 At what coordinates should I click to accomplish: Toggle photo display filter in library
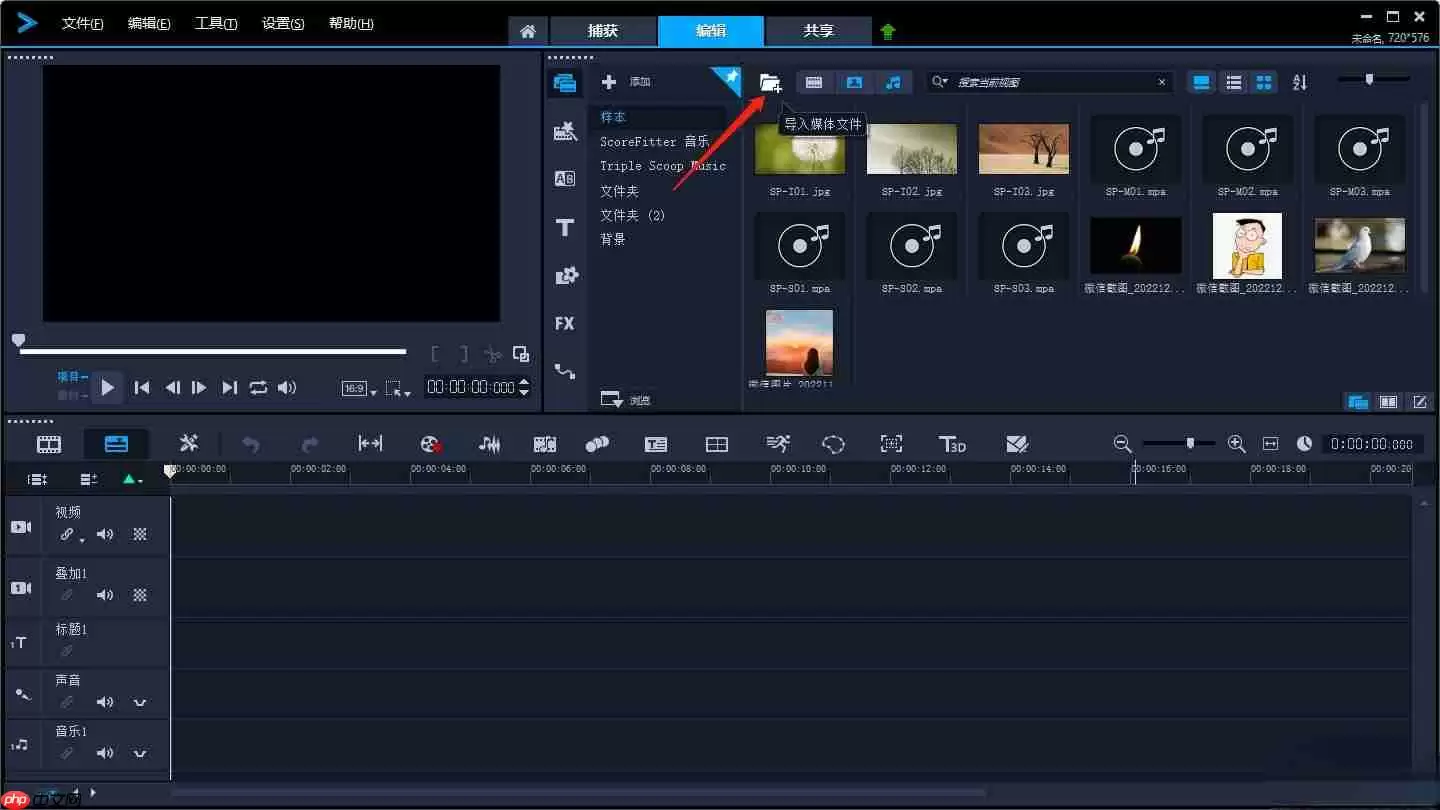pos(854,83)
